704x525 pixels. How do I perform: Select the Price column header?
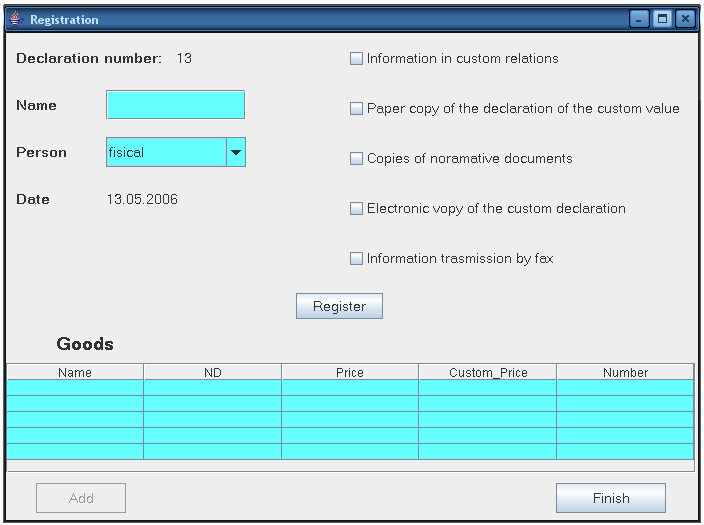point(350,372)
